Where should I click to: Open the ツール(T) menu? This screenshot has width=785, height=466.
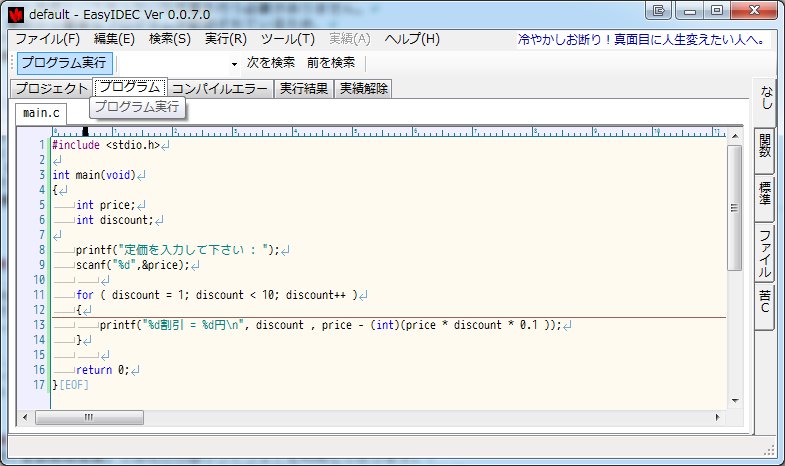coord(287,40)
